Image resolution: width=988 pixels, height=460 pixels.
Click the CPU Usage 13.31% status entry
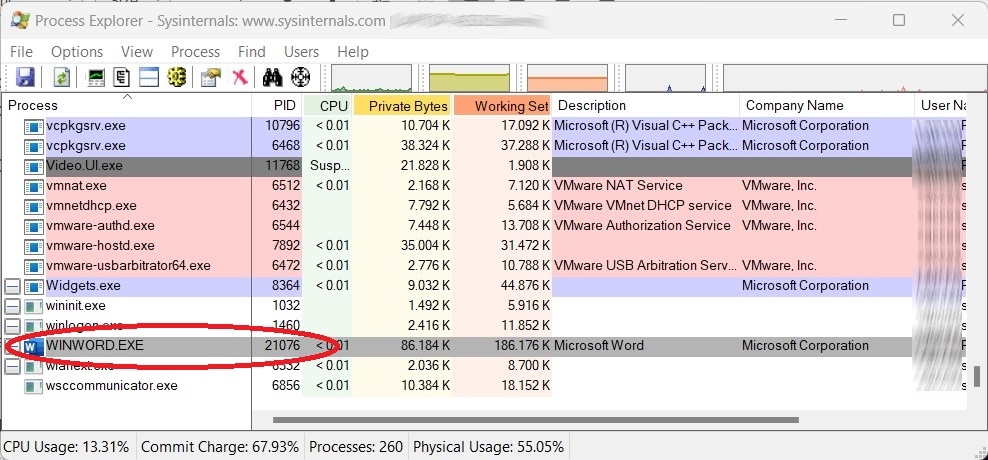click(x=66, y=447)
